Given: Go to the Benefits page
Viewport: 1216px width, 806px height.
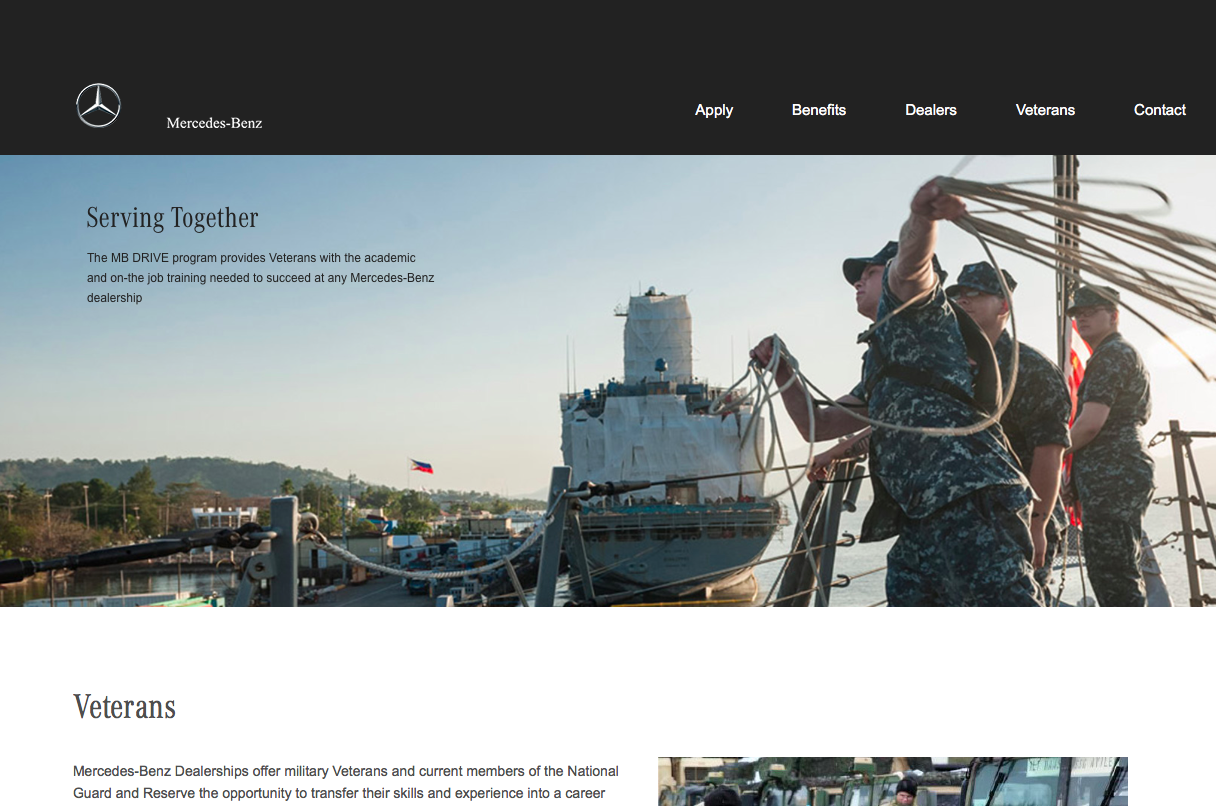Looking at the screenshot, I should tap(819, 110).
